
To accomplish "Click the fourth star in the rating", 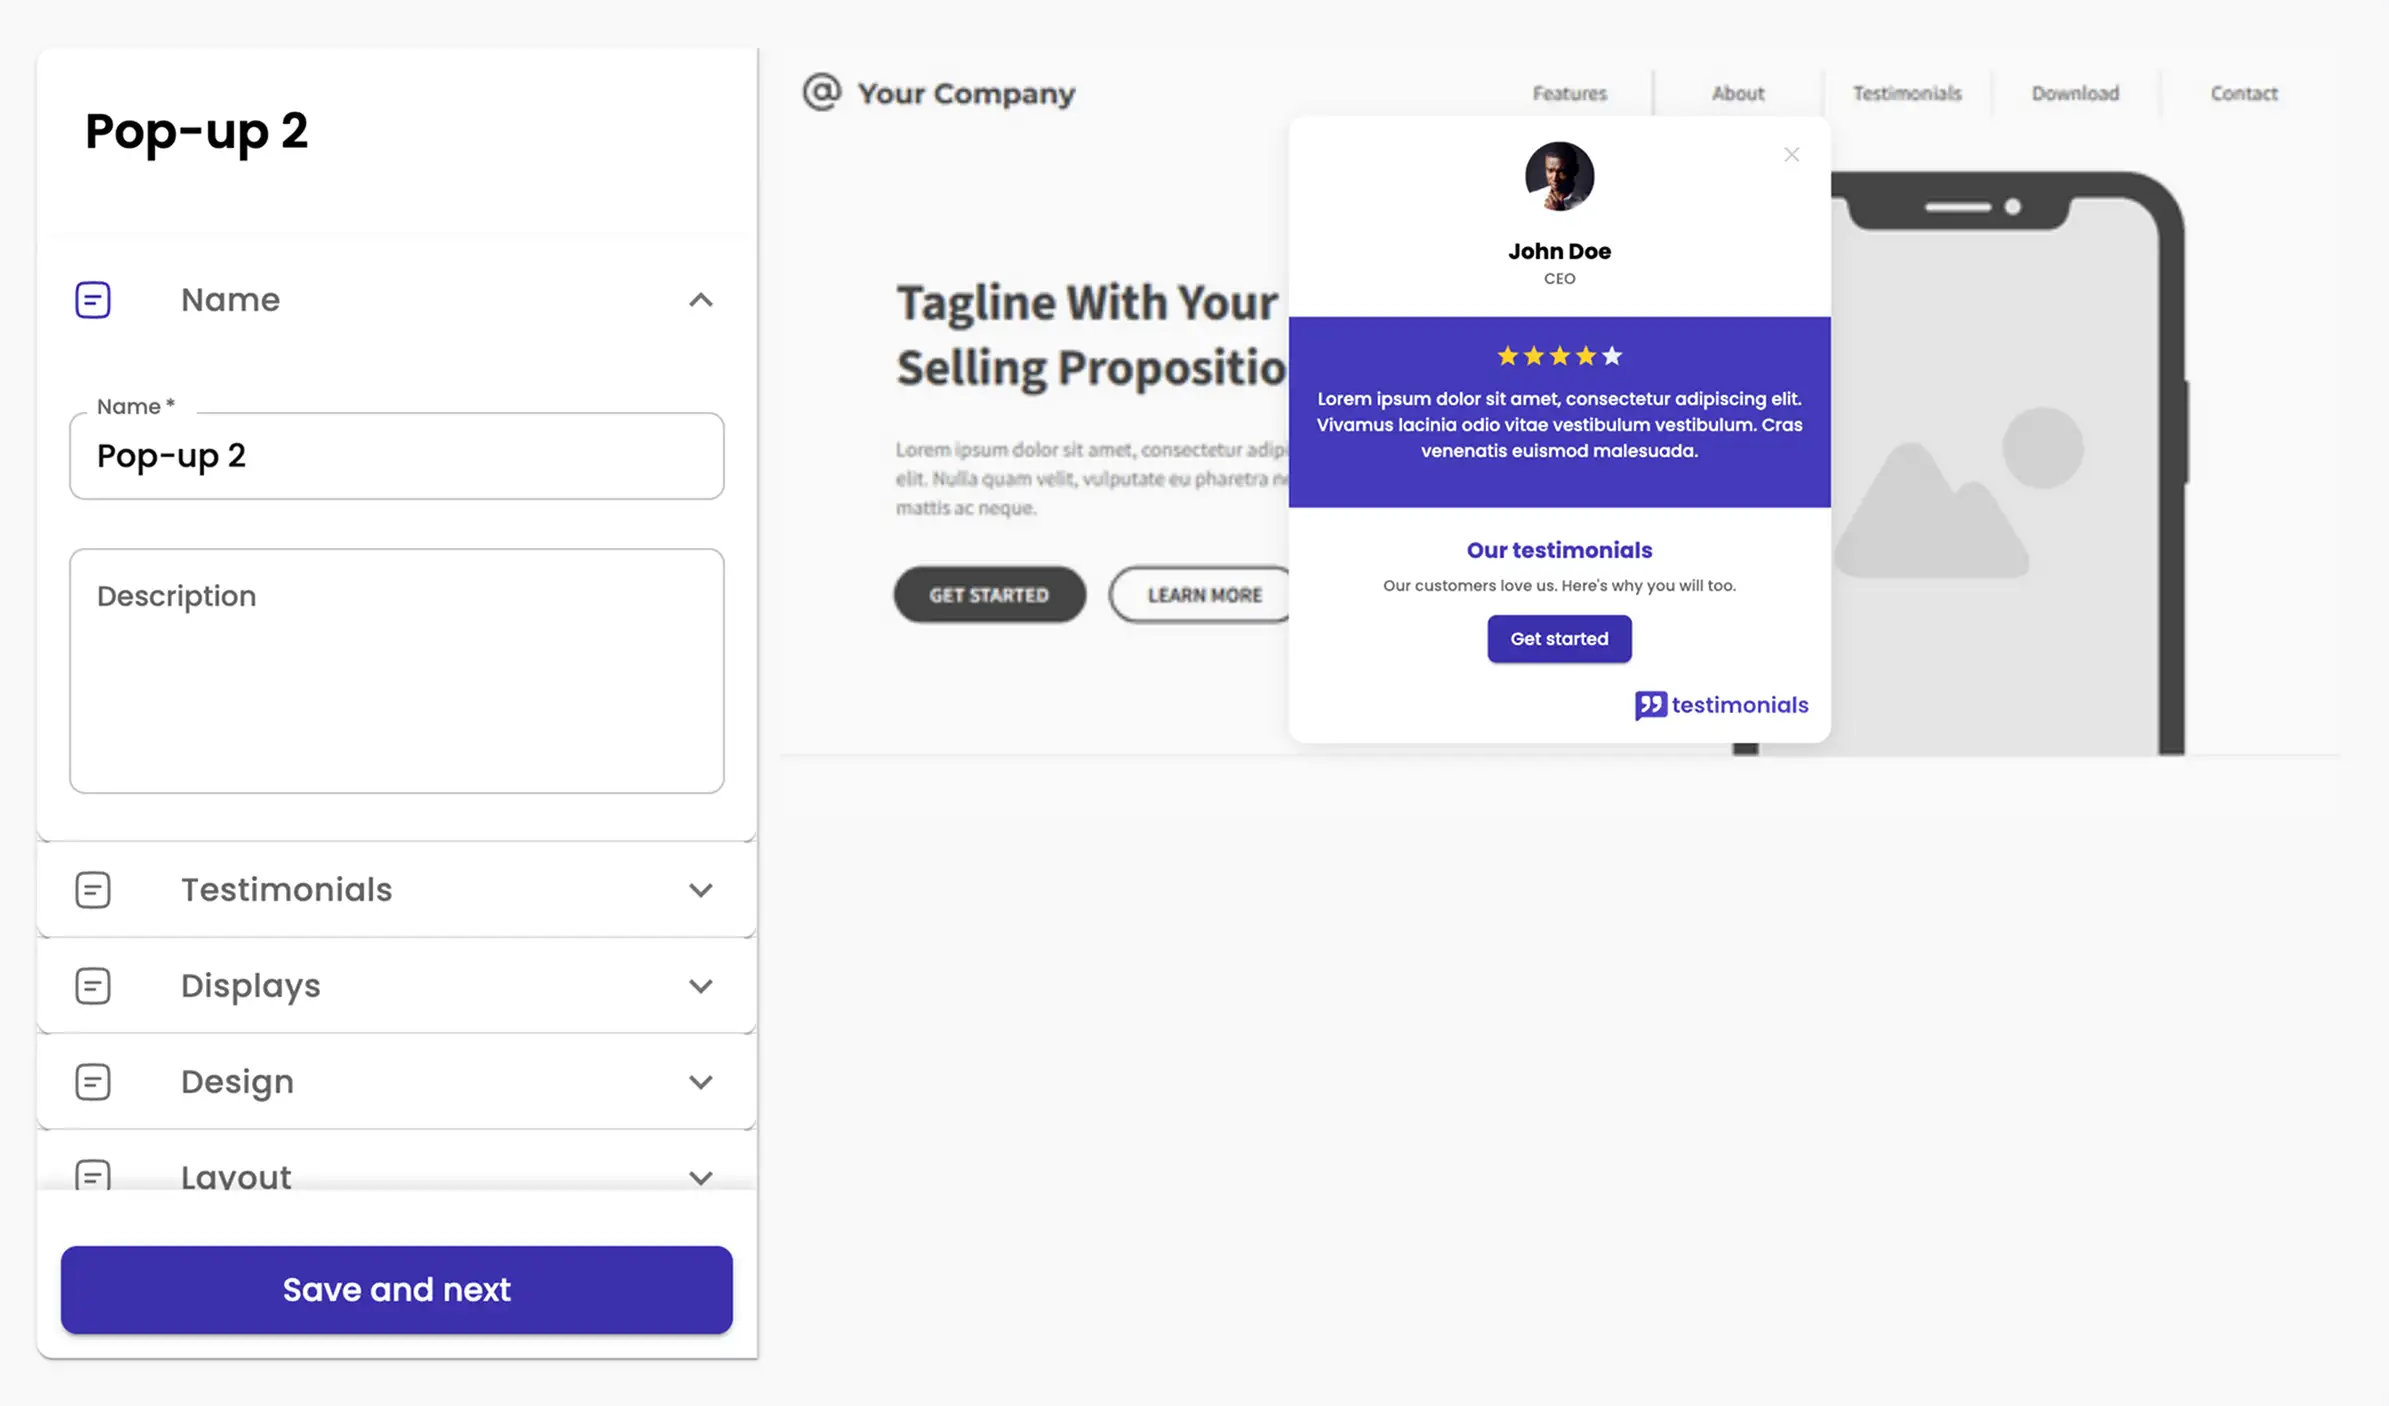I will [x=1585, y=355].
